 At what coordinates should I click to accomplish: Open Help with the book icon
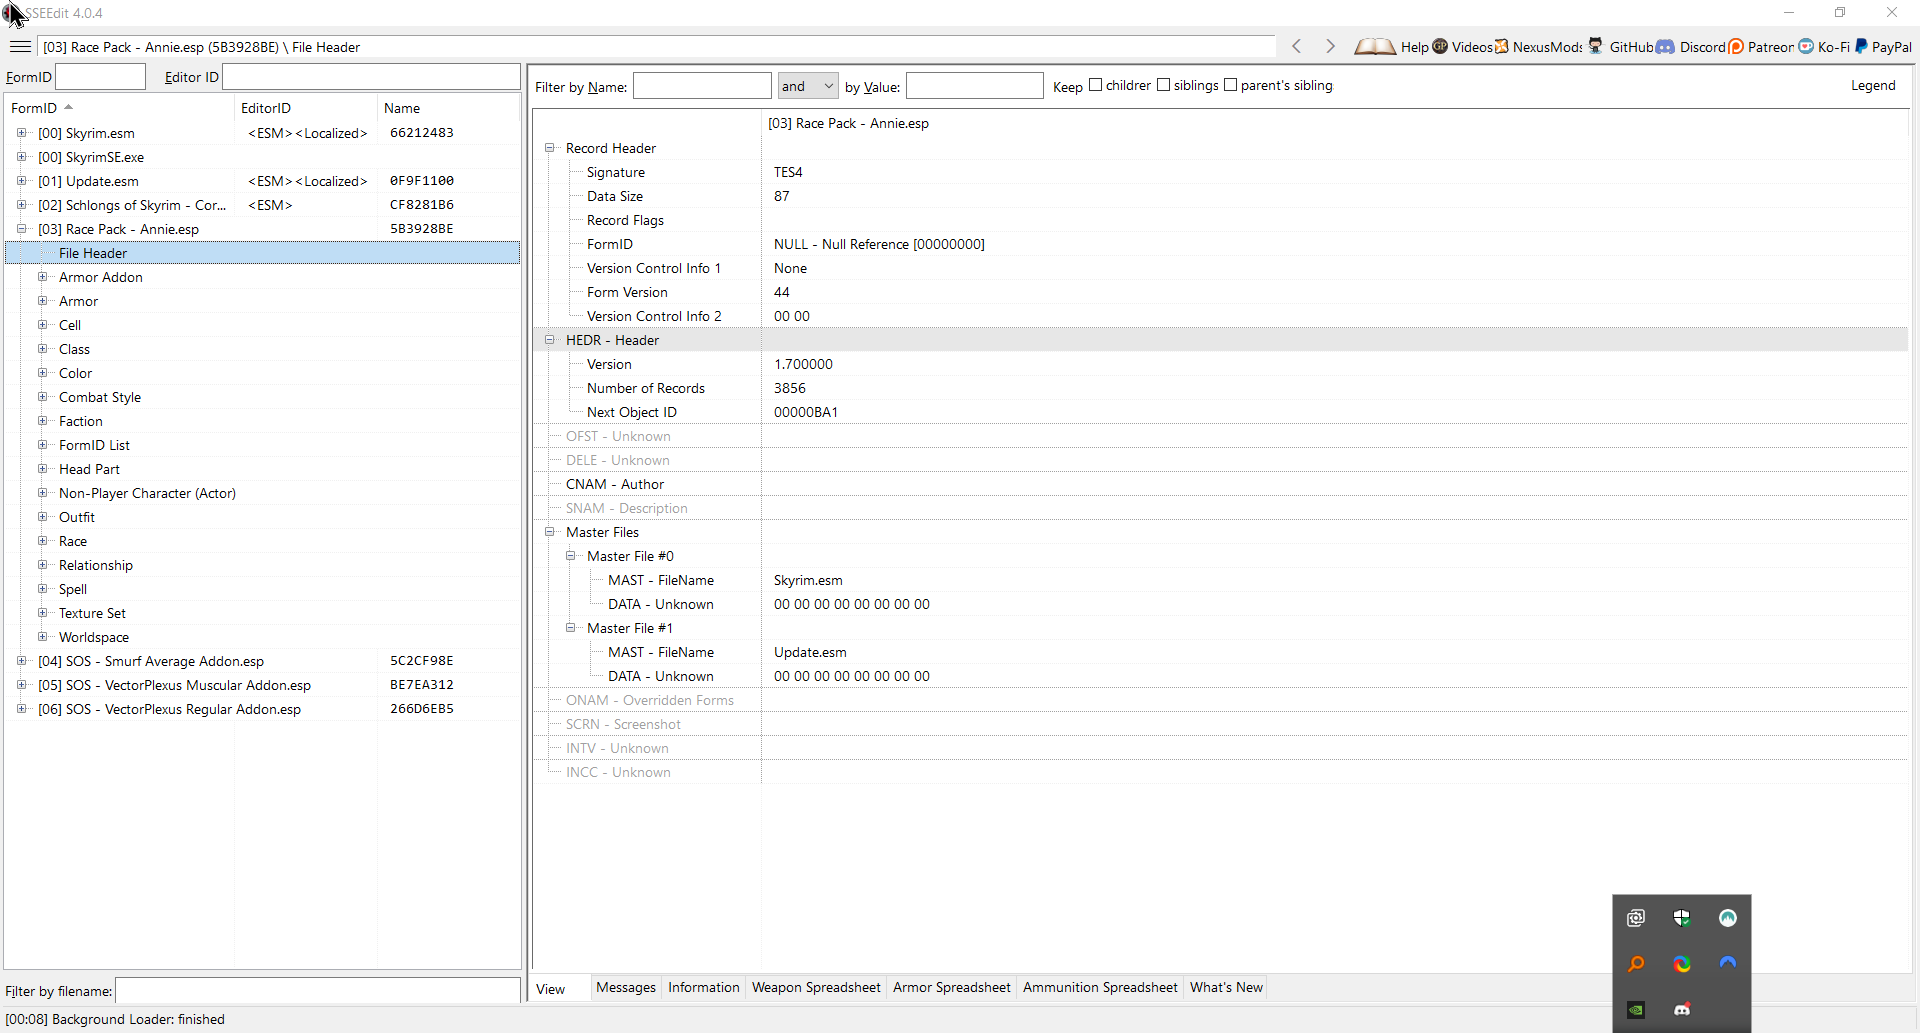1391,47
